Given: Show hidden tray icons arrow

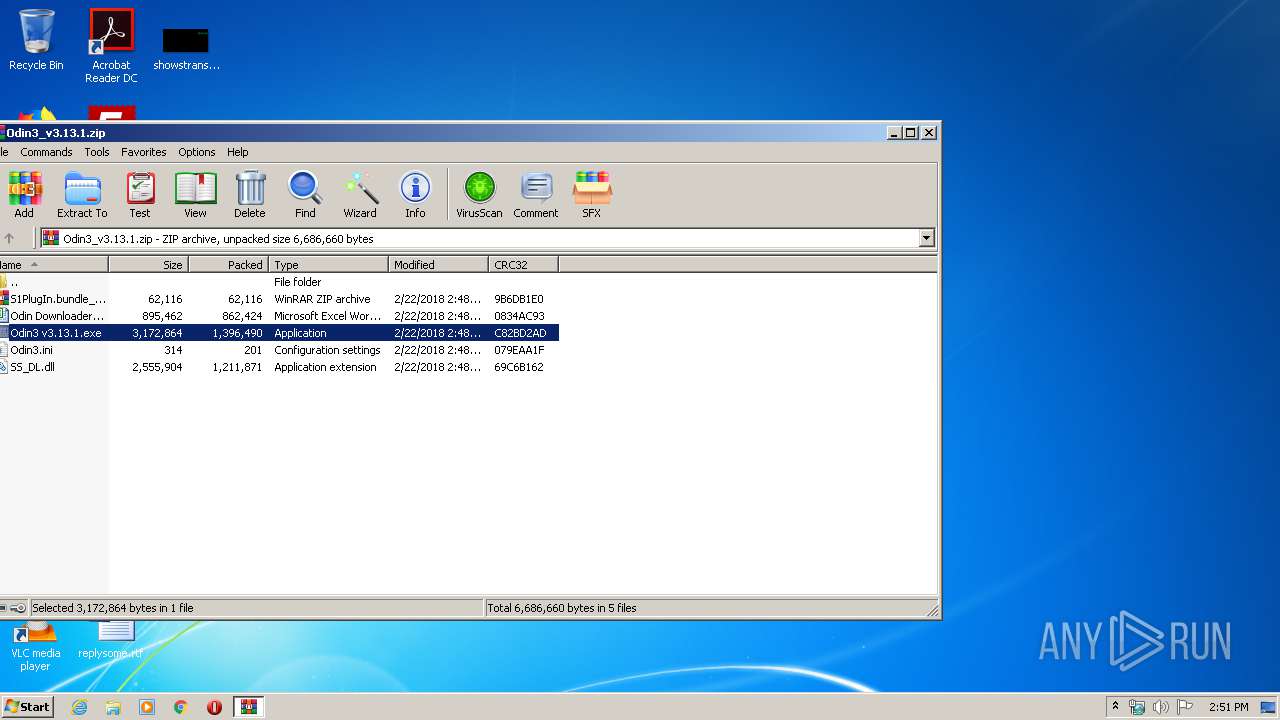Looking at the screenshot, I should click(1115, 707).
